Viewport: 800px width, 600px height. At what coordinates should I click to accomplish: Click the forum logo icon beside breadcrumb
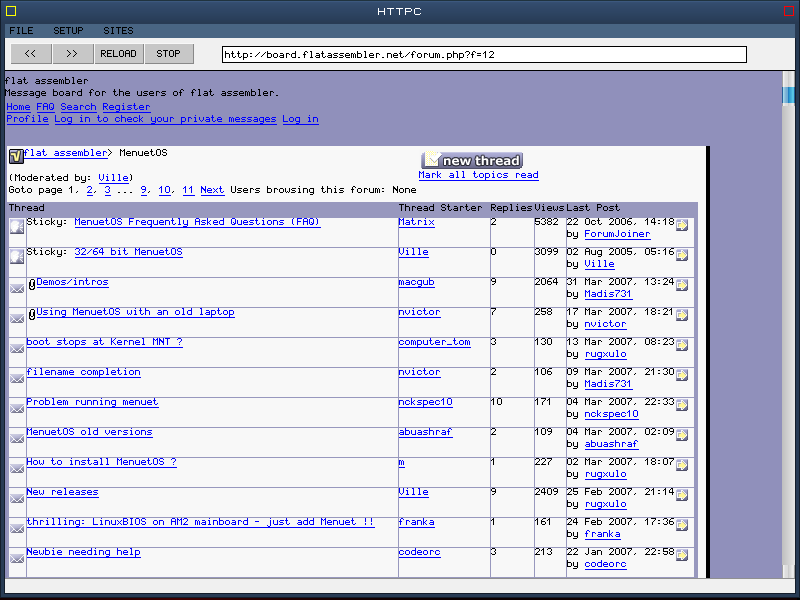pyautogui.click(x=16, y=156)
